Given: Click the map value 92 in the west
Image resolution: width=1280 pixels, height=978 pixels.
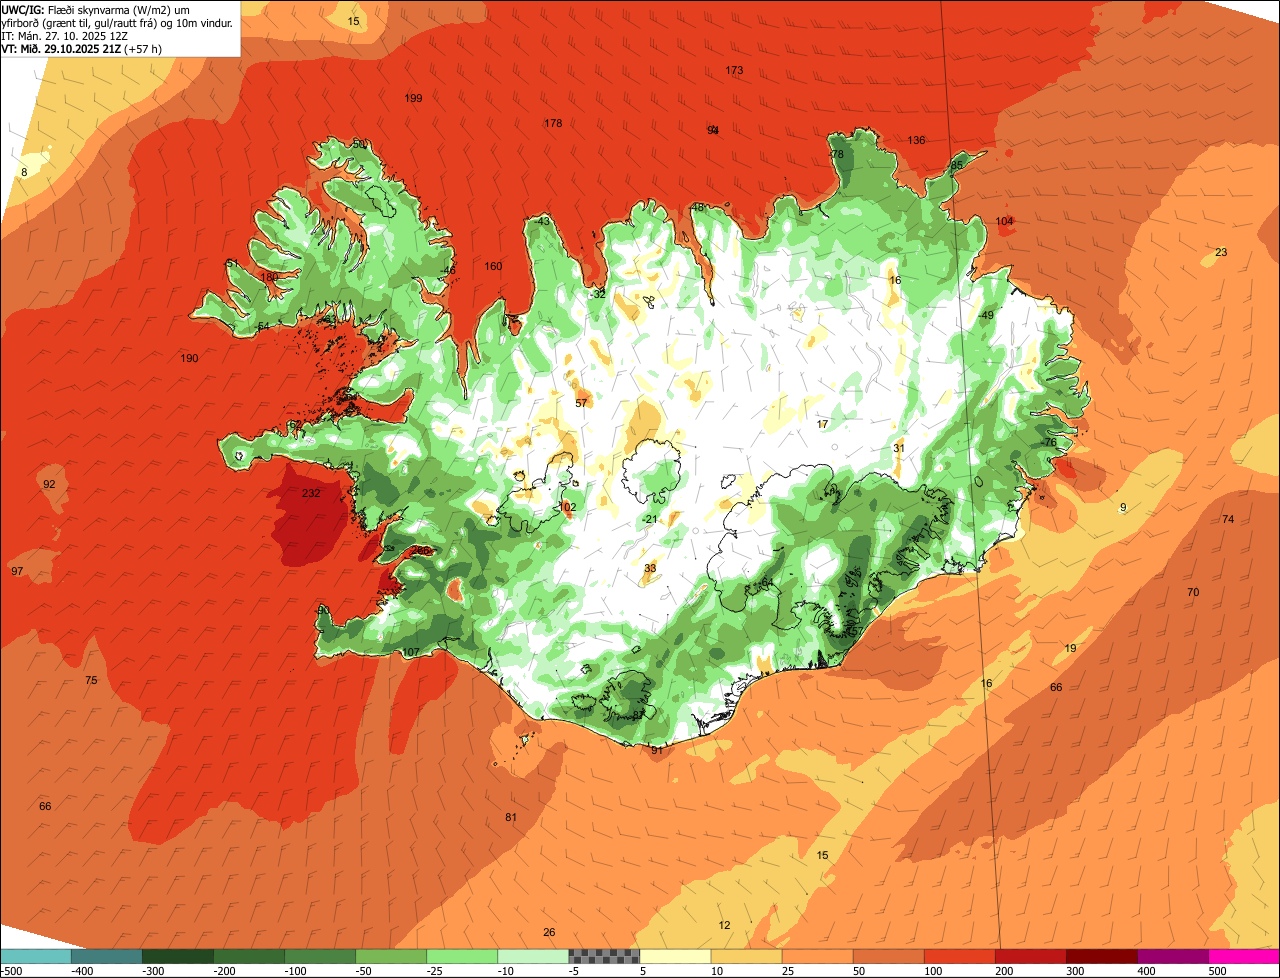Looking at the screenshot, I should pos(49,484).
